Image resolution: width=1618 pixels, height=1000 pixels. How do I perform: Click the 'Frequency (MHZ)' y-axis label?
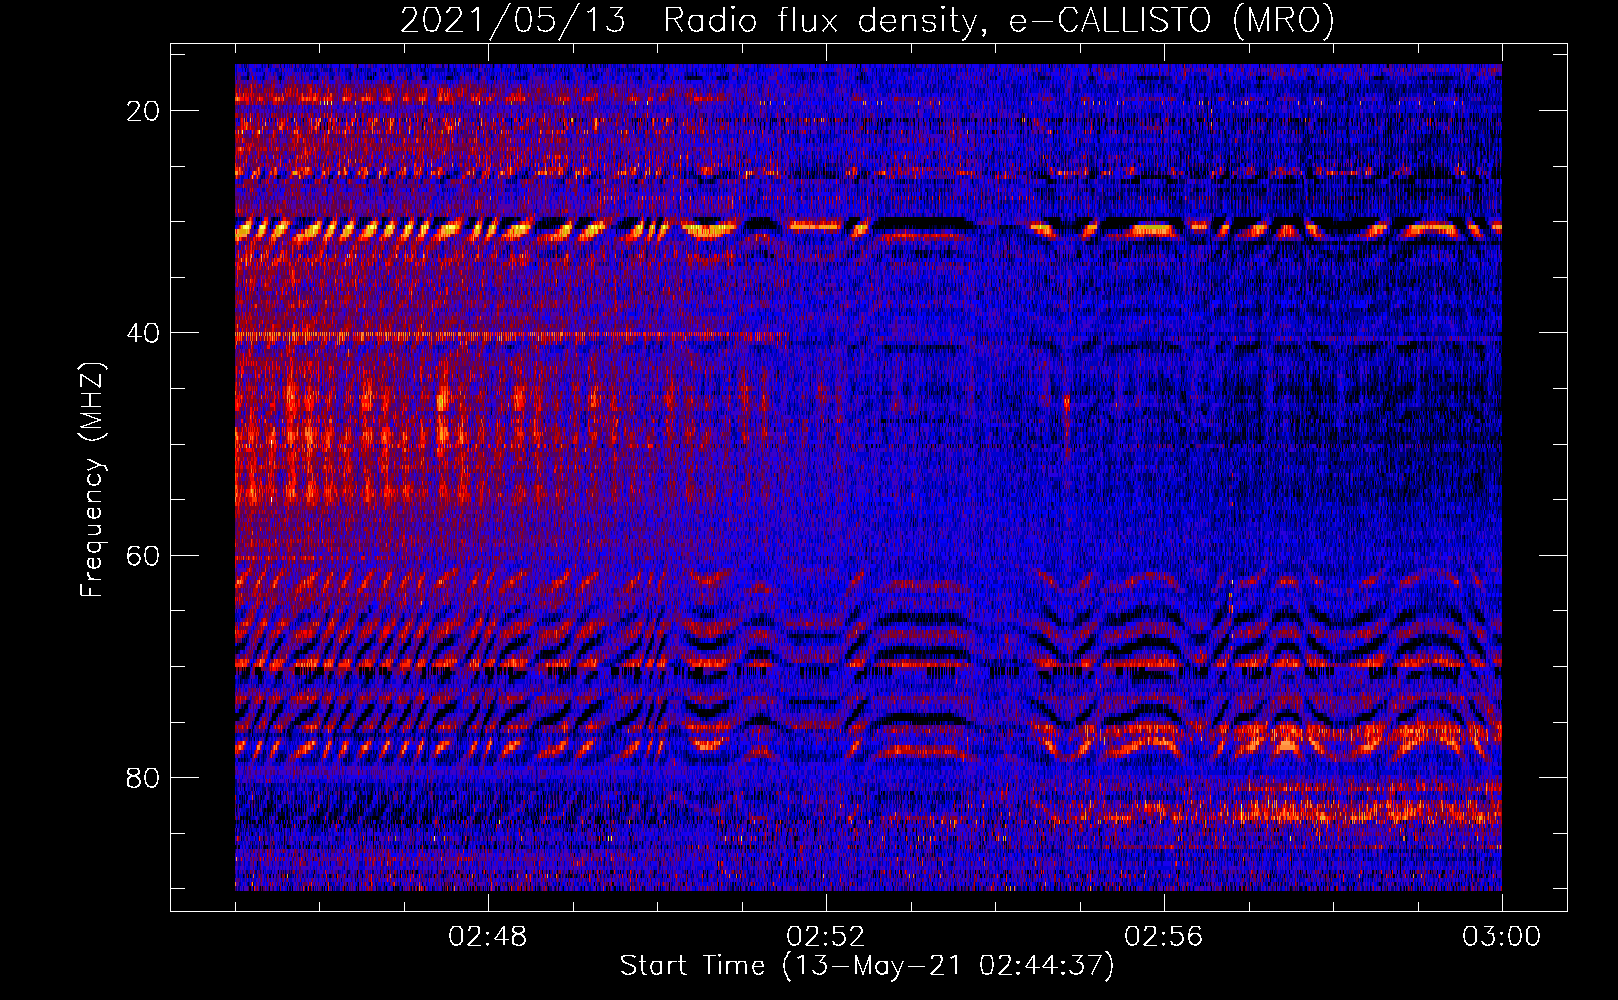pos(92,480)
